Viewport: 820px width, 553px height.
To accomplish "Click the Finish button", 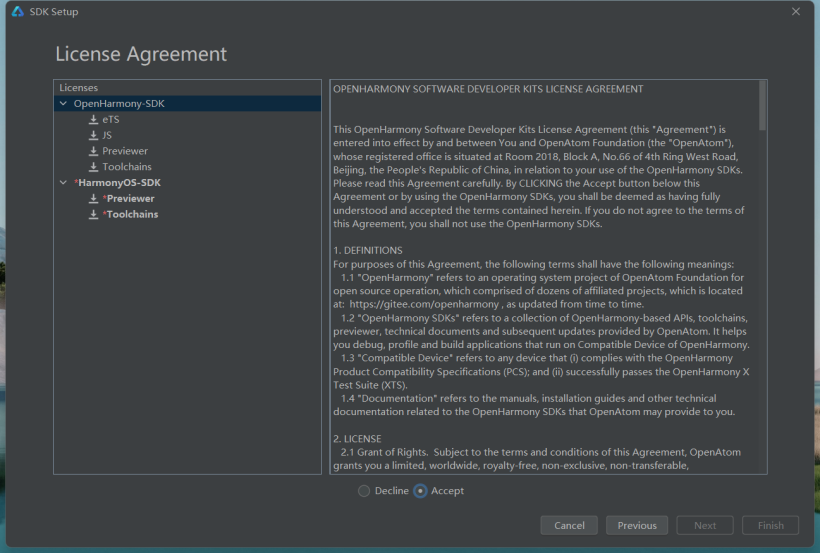I will [770, 525].
